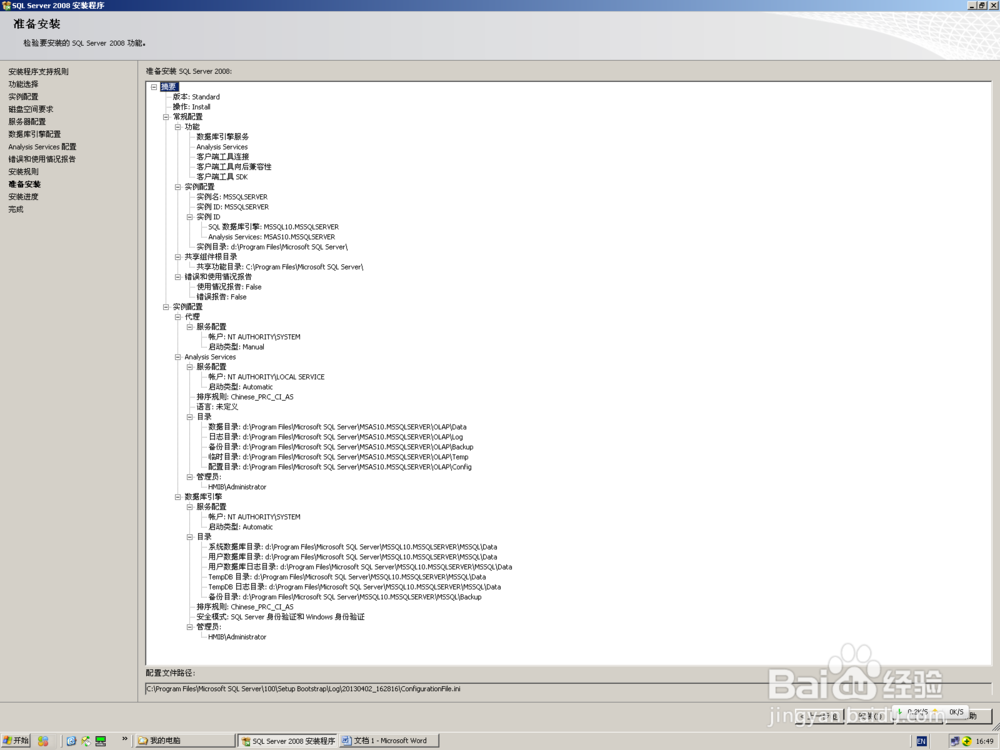Select 错误报告: False row
Viewport: 1000px width, 750px height.
click(221, 297)
